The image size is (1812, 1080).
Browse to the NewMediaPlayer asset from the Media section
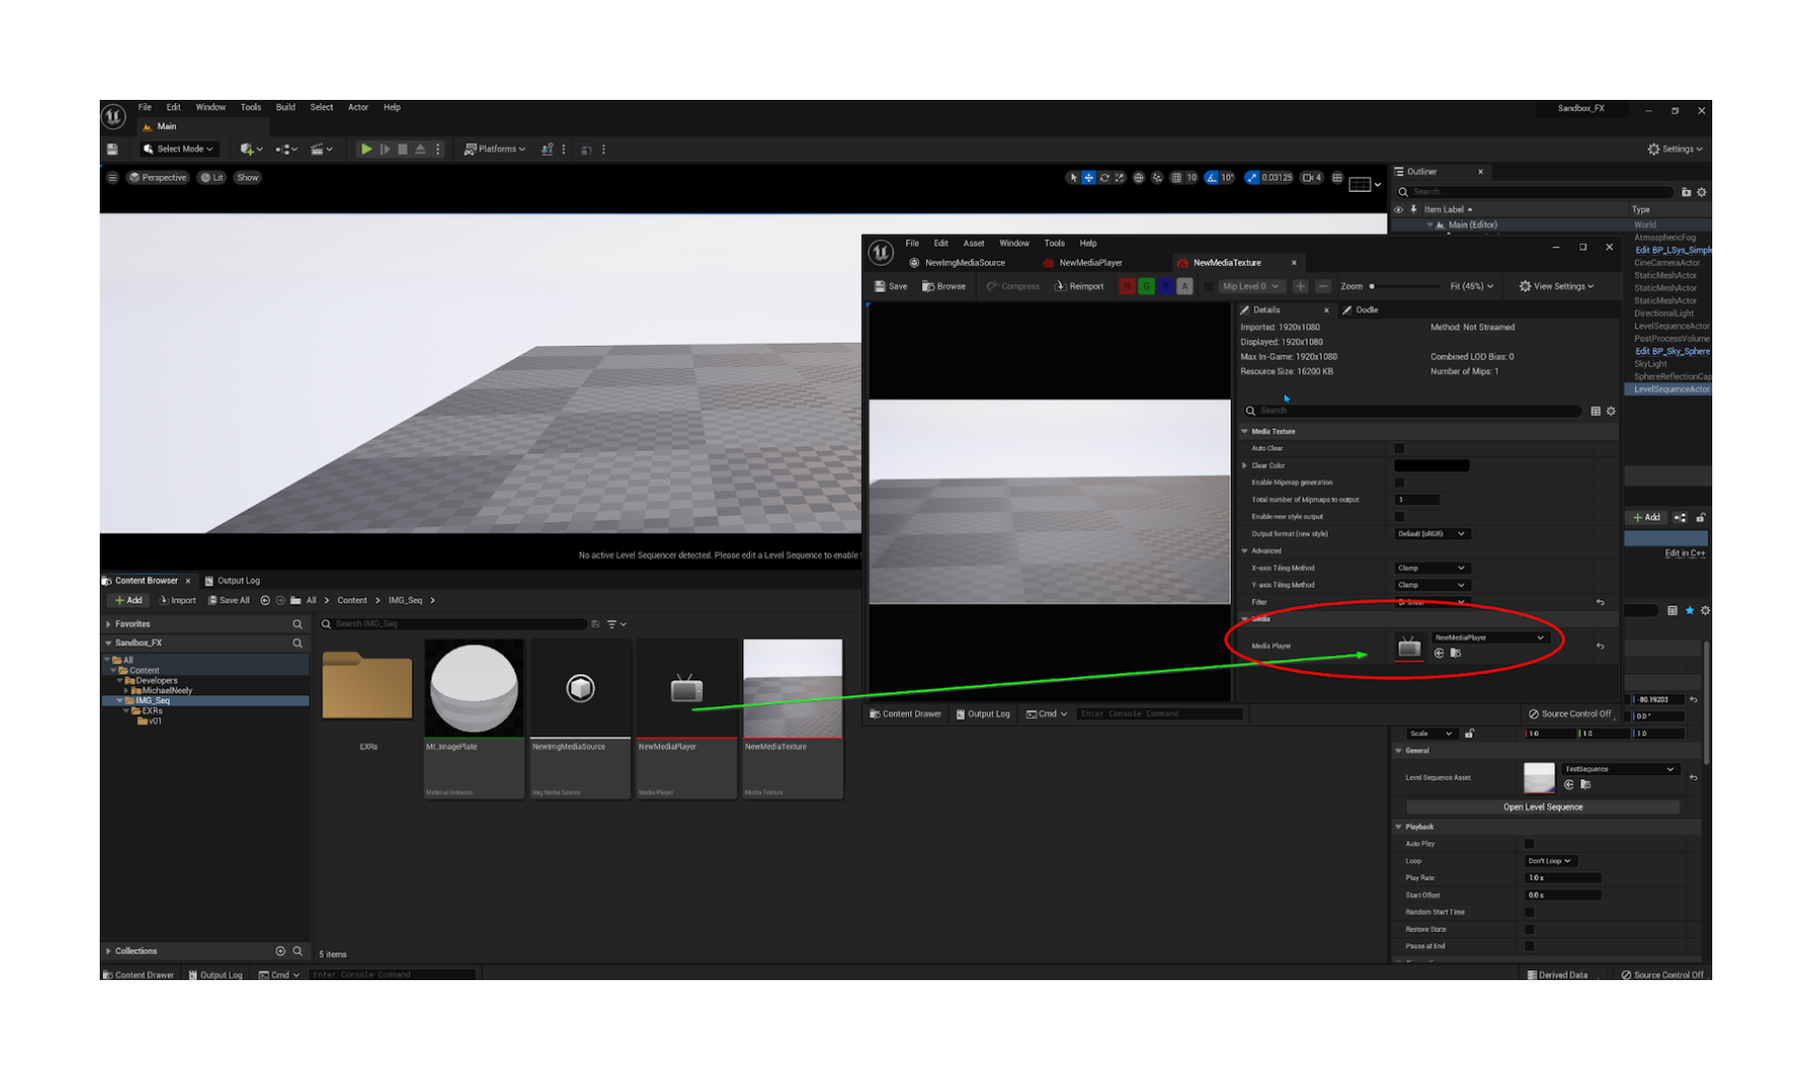coord(1458,652)
